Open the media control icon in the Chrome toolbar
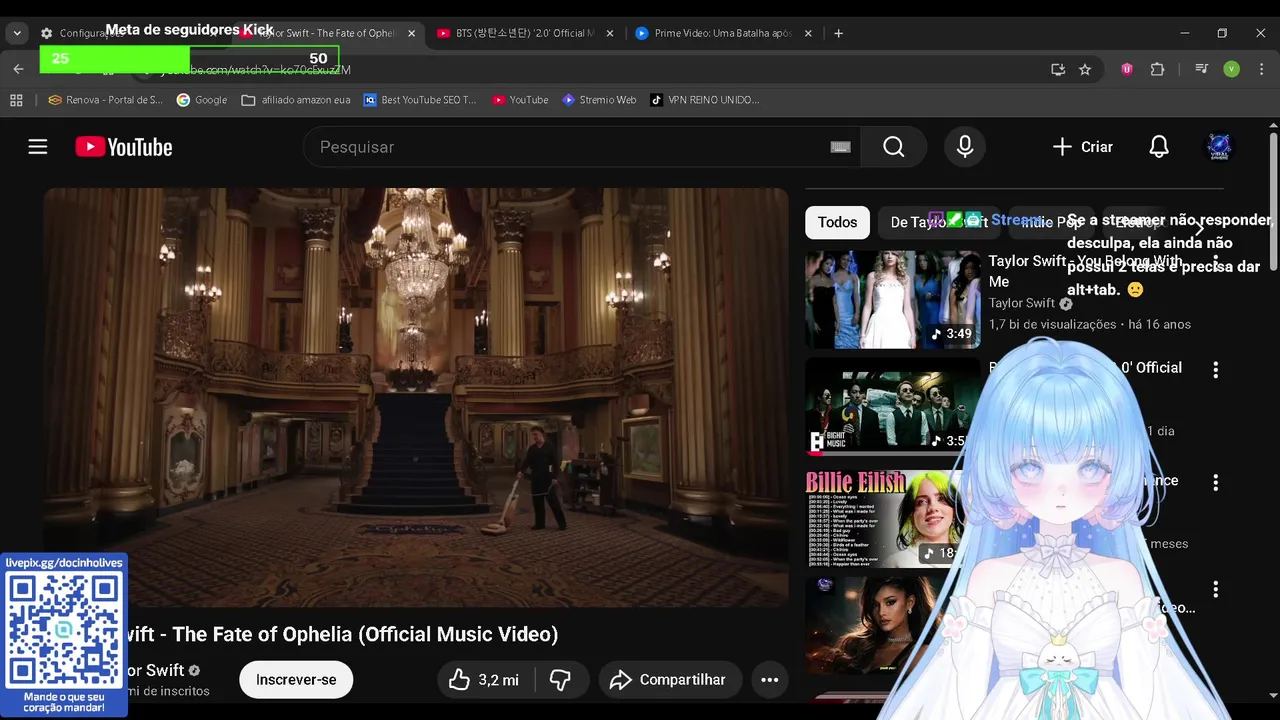The height and width of the screenshot is (720, 1280). pyautogui.click(x=1201, y=69)
